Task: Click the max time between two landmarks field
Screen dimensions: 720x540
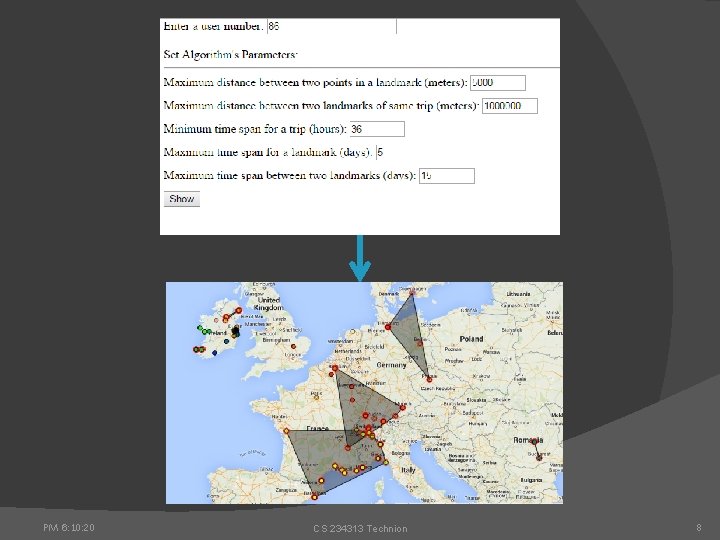Action: coord(447,176)
